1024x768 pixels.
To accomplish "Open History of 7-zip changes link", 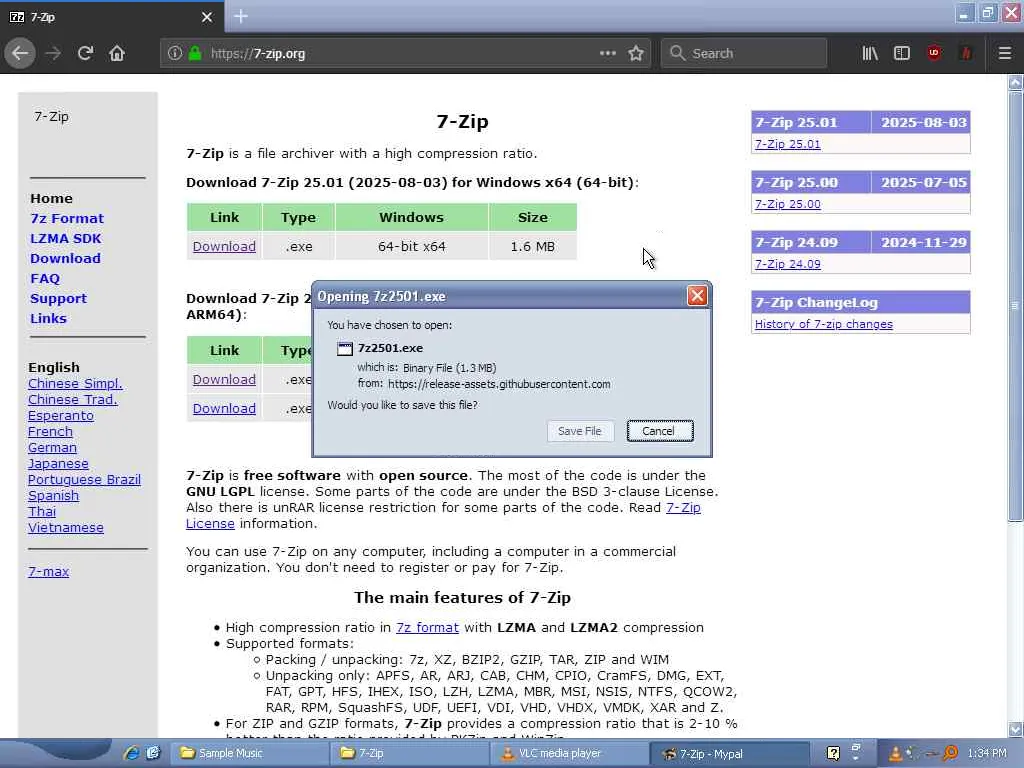I will tap(824, 325).
